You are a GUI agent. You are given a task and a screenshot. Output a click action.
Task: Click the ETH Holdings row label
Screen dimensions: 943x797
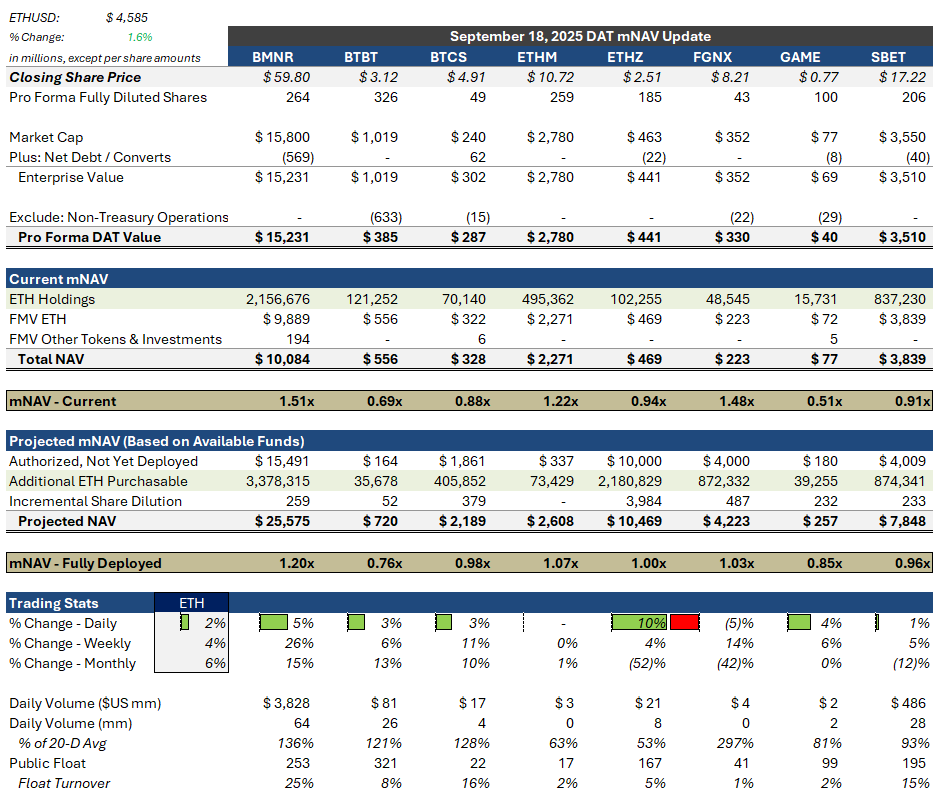click(52, 299)
